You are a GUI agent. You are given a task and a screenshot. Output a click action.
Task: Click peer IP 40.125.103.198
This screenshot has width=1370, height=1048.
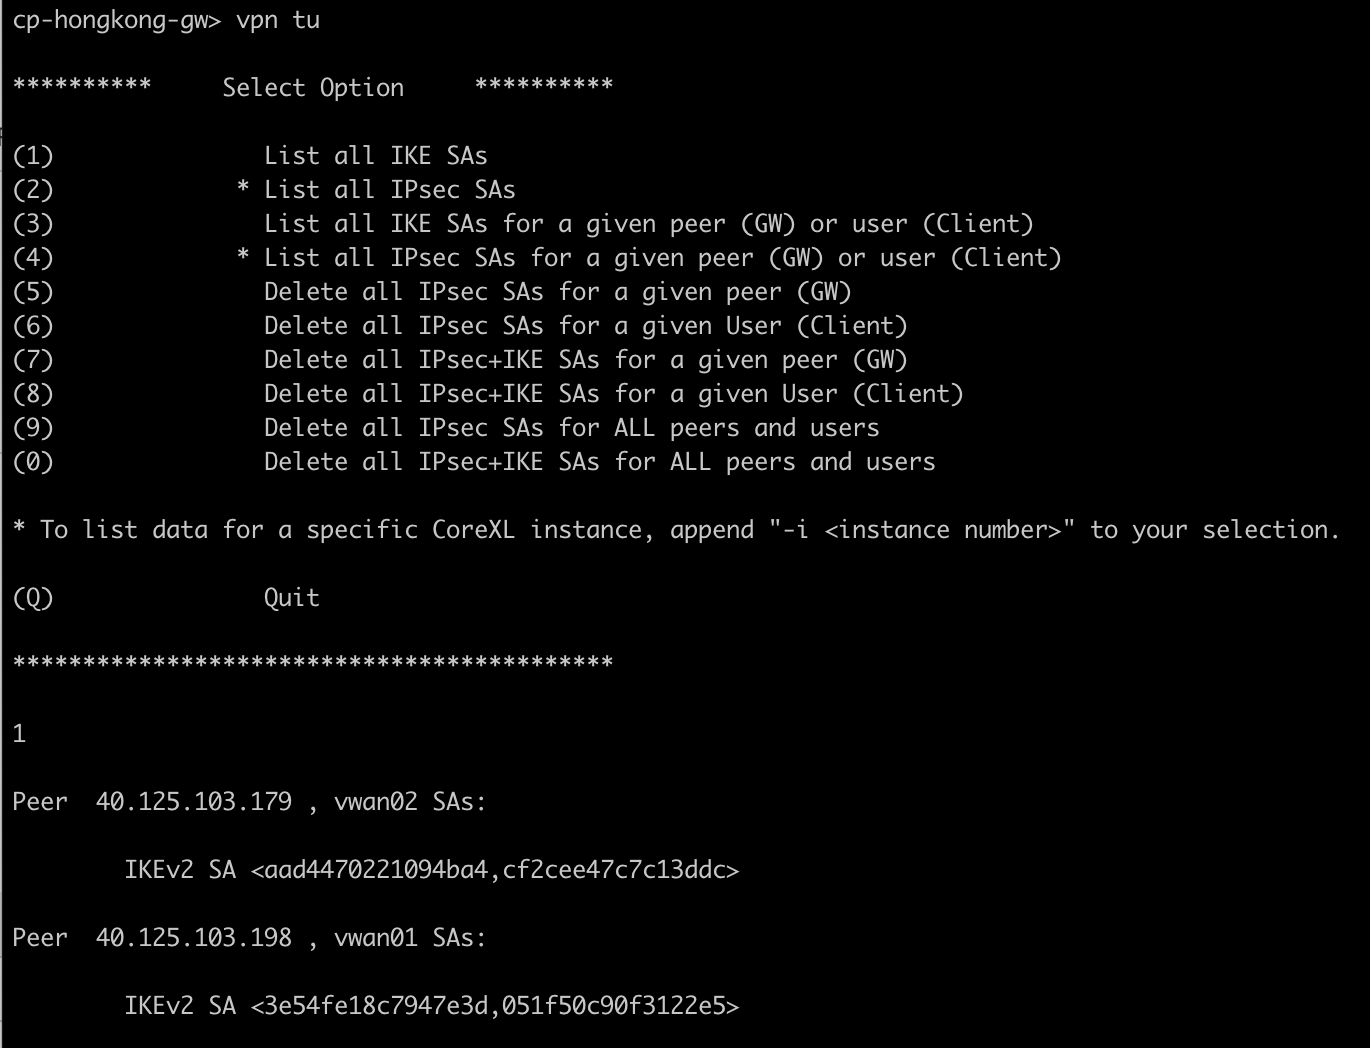(x=194, y=938)
